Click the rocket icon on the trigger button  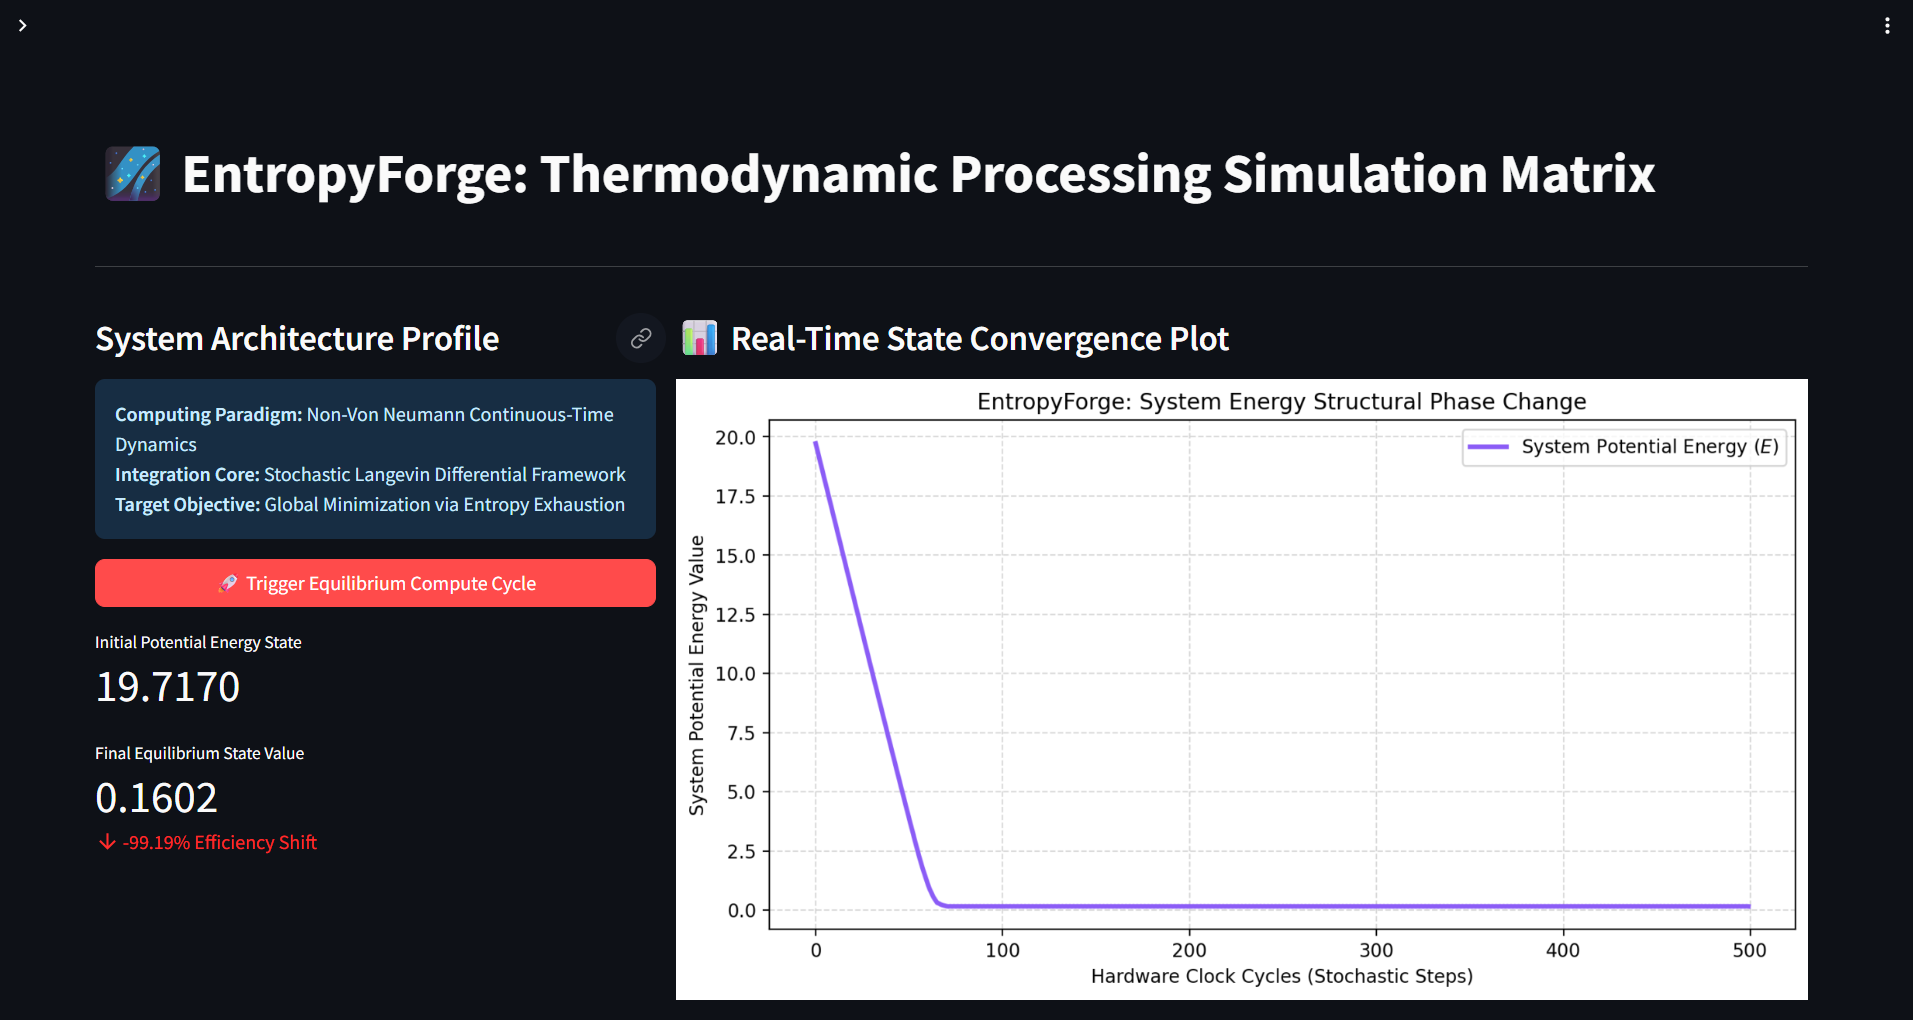pyautogui.click(x=228, y=583)
